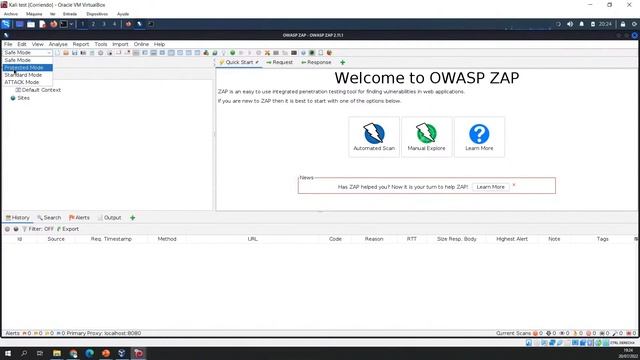Switch to the Quick Start tab

click(x=239, y=62)
